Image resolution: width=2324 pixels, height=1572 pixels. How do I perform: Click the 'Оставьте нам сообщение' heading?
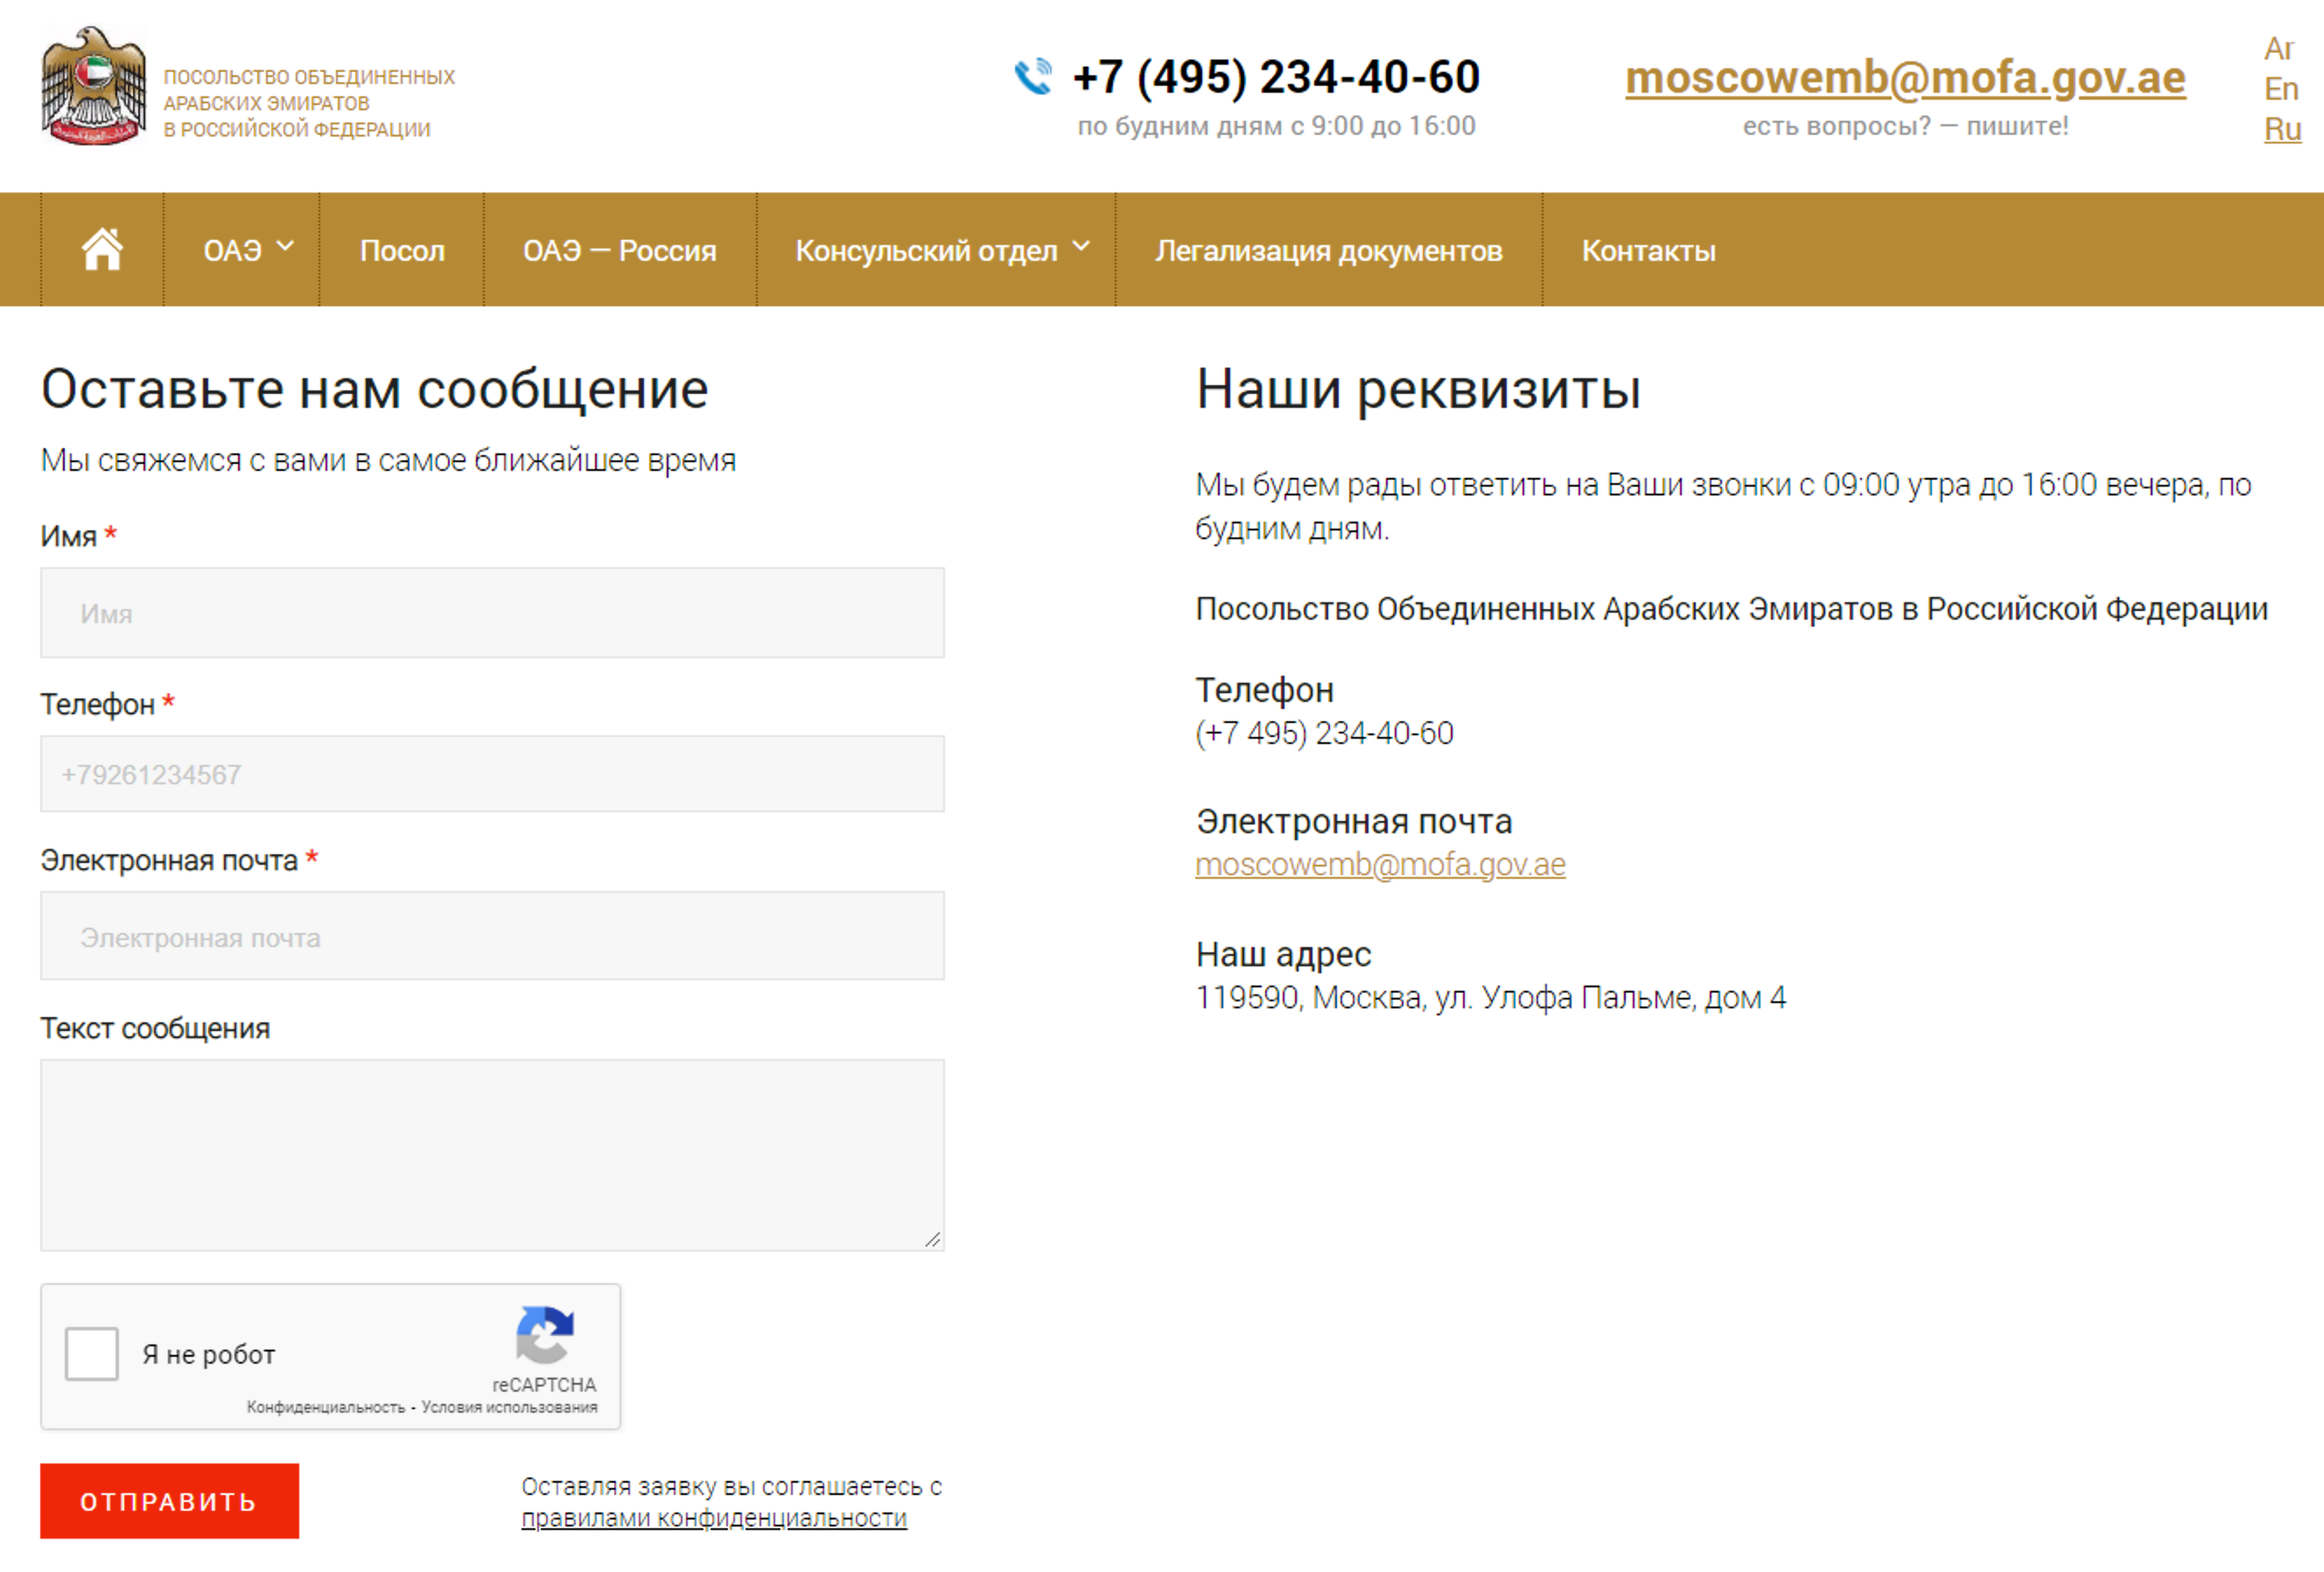click(x=374, y=389)
